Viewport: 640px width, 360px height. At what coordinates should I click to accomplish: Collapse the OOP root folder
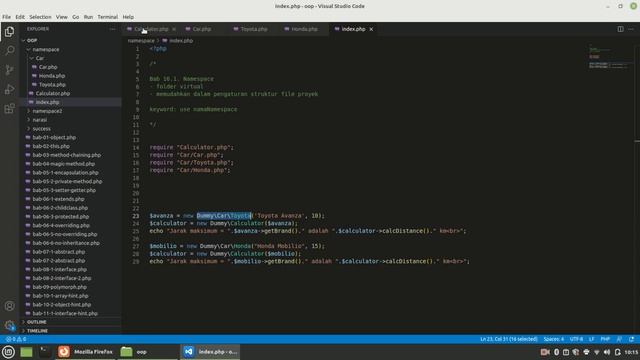click(70, 40)
